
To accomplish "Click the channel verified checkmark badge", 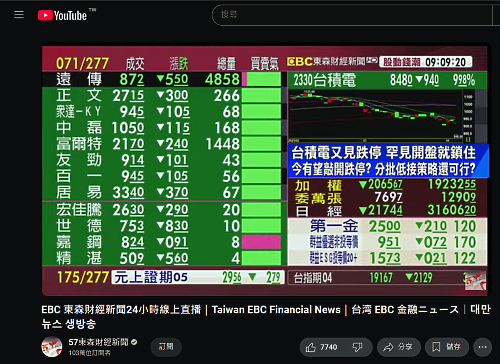I will [134, 342].
